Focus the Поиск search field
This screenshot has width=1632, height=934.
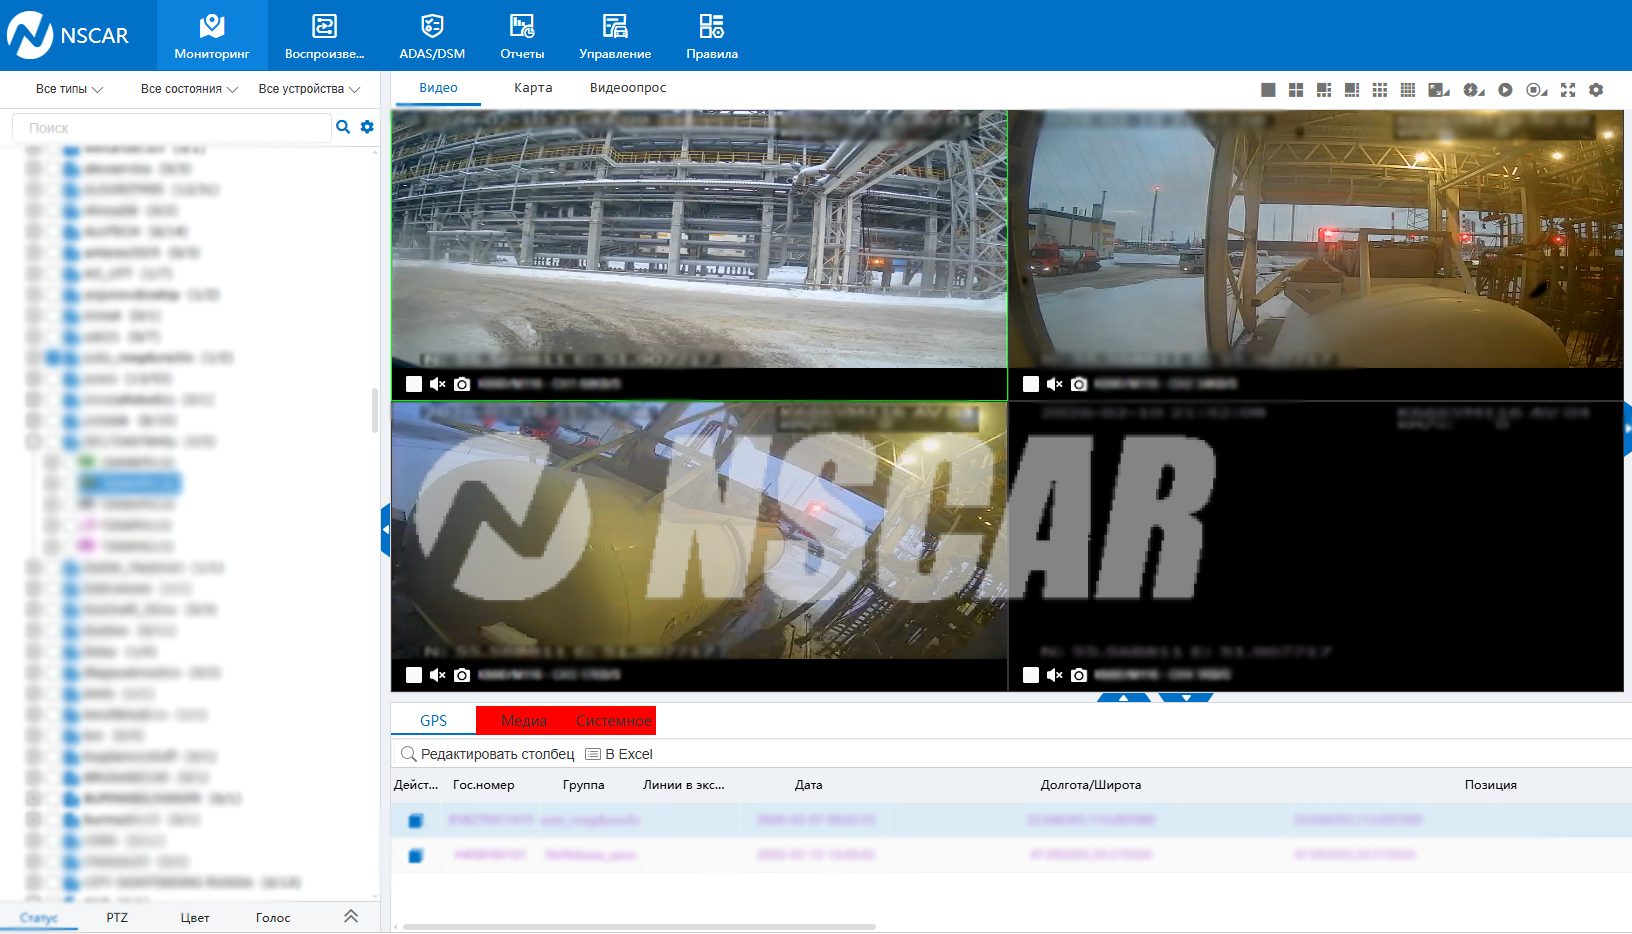click(x=171, y=128)
